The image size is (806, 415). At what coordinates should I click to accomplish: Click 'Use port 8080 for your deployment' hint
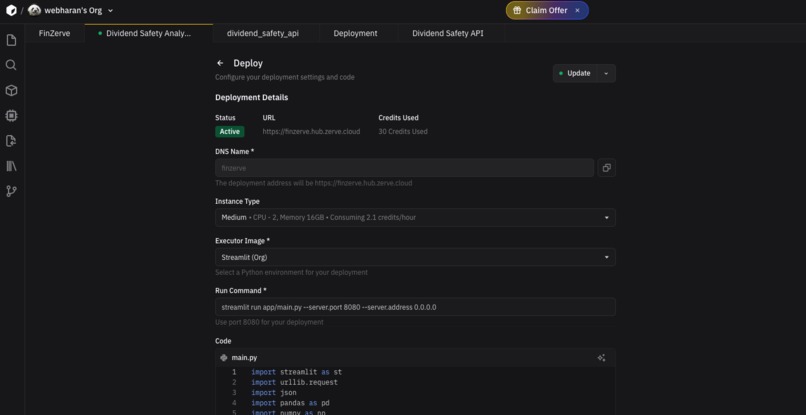pyautogui.click(x=269, y=322)
